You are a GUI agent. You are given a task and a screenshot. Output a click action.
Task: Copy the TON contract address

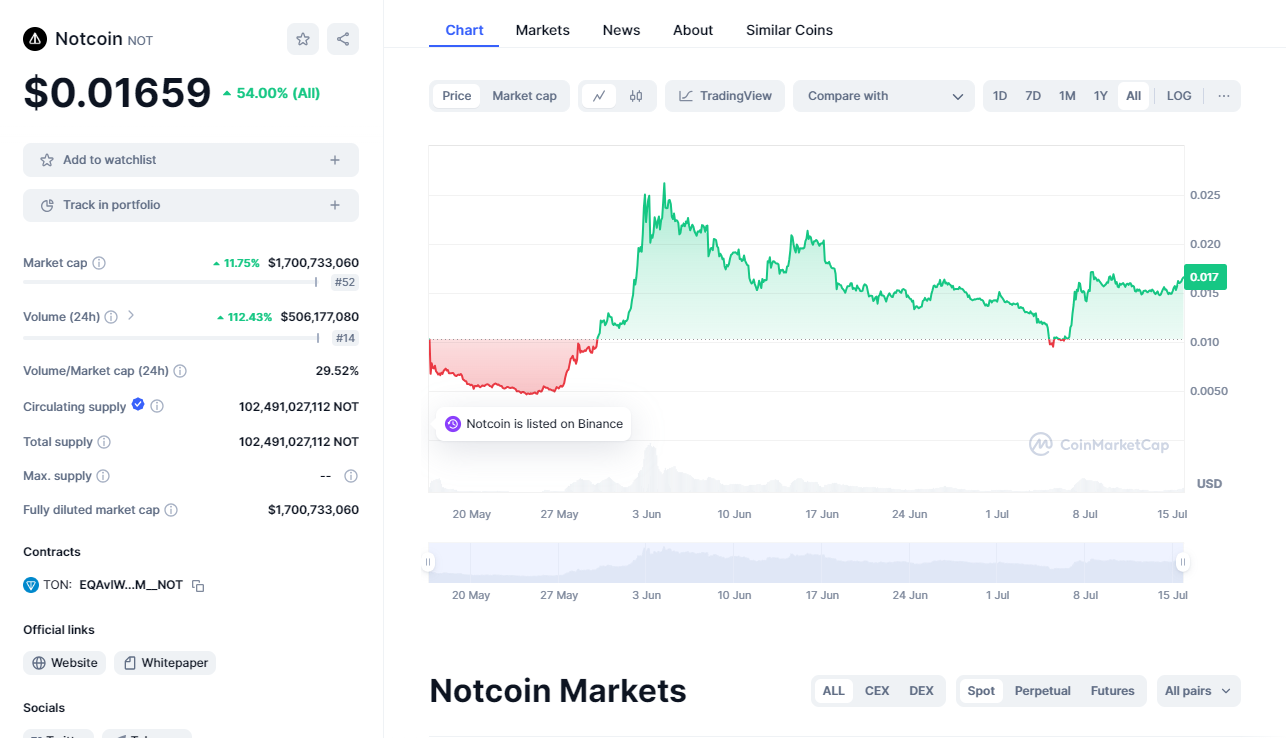(x=198, y=585)
